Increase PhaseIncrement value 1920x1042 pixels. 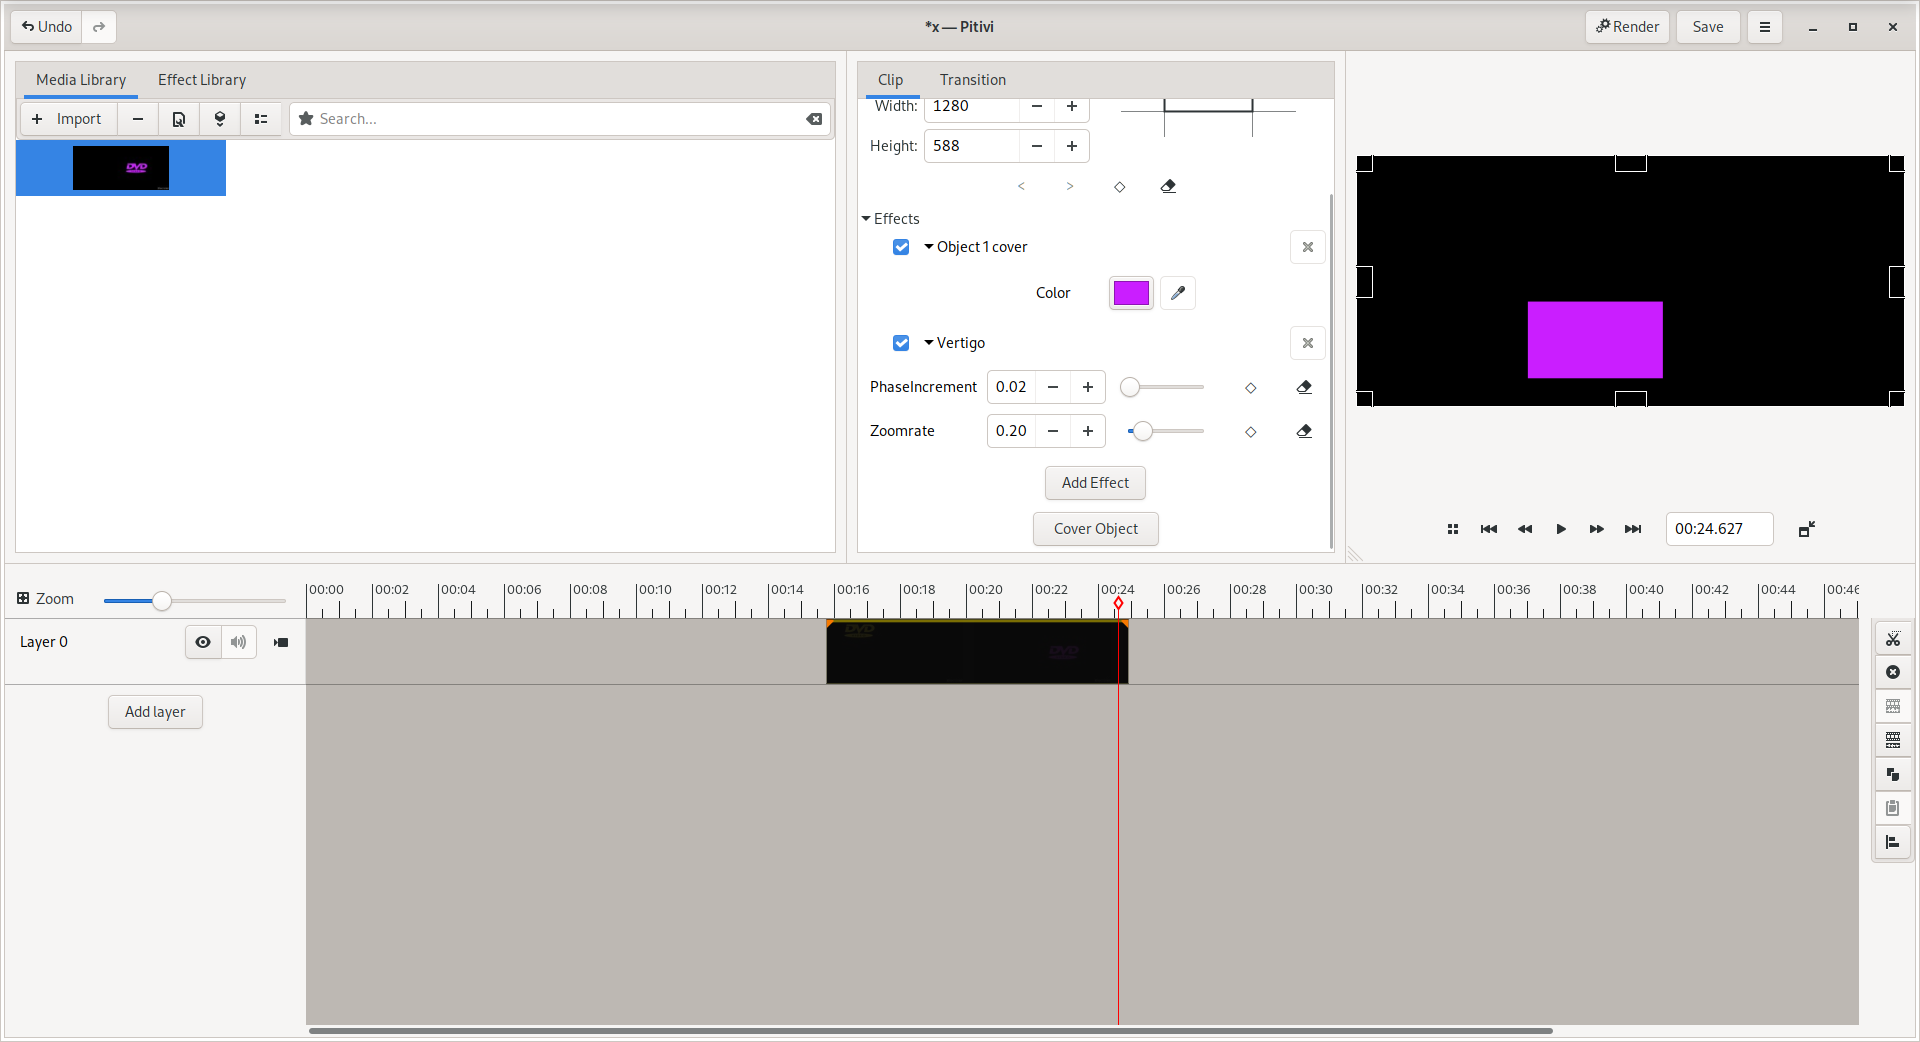[1088, 387]
